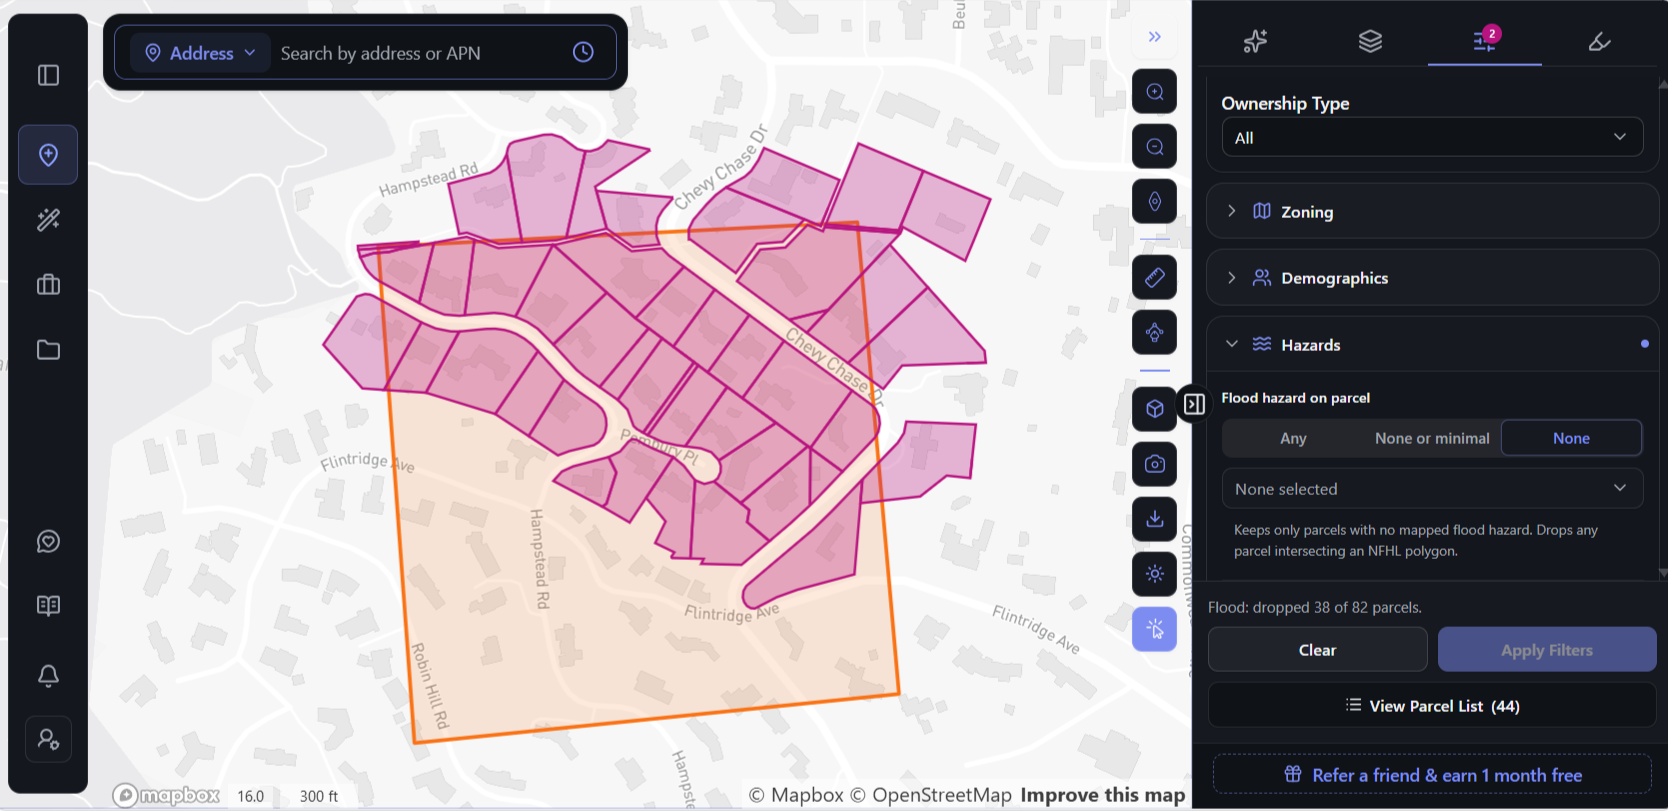This screenshot has height=811, width=1668.
Task: Select the ruler measure tool
Action: pyautogui.click(x=1154, y=277)
